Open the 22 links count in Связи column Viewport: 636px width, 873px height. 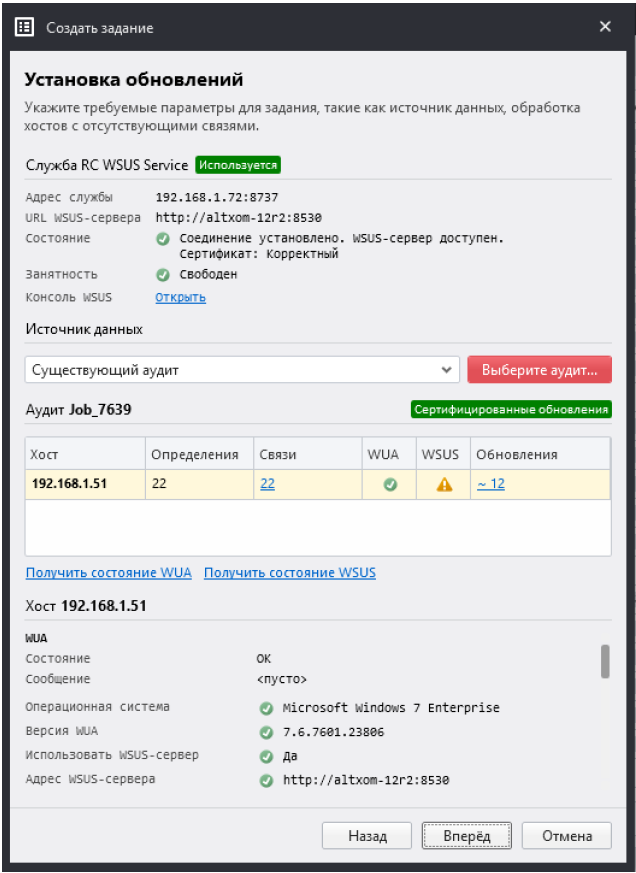click(267, 484)
